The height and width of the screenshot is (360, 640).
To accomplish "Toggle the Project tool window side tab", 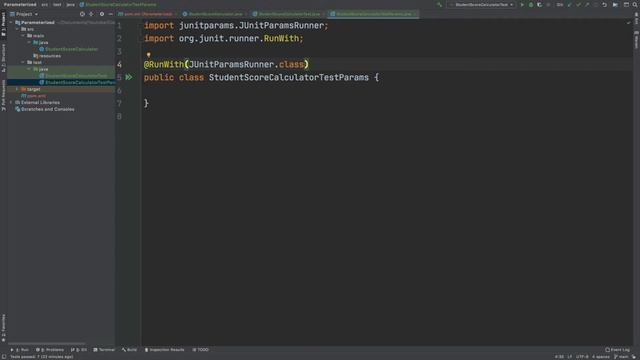I will pyautogui.click(x=3, y=24).
